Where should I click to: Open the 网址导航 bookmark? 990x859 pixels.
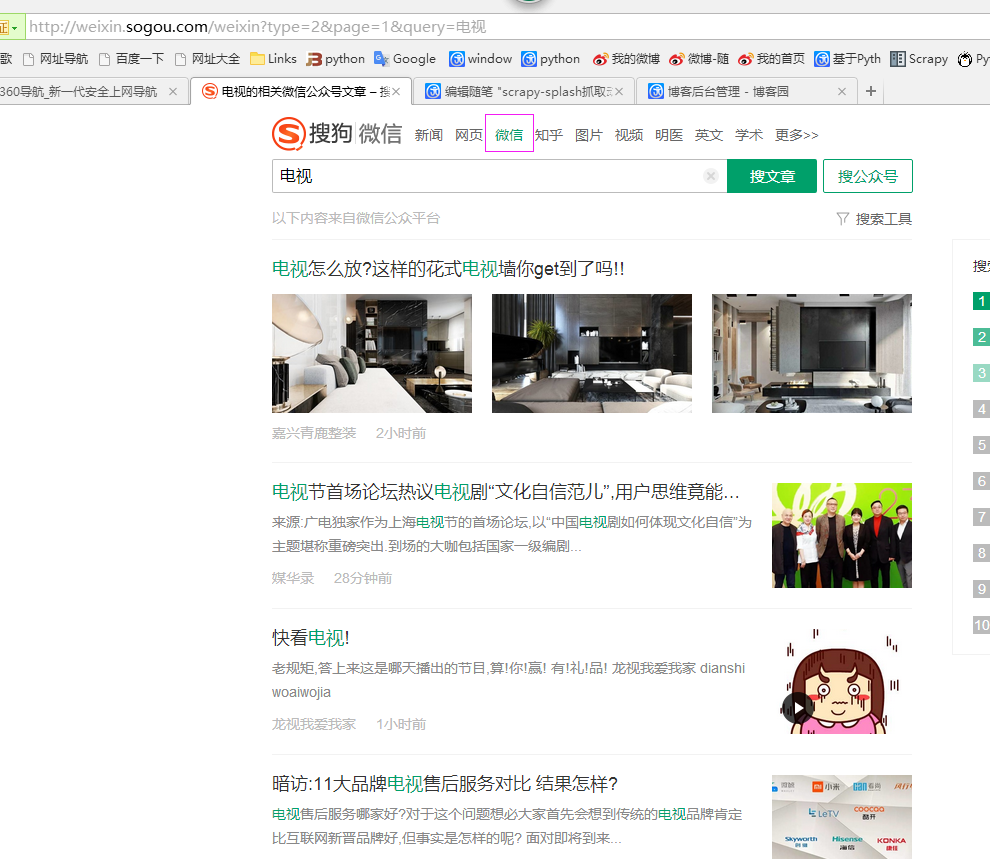pos(55,59)
